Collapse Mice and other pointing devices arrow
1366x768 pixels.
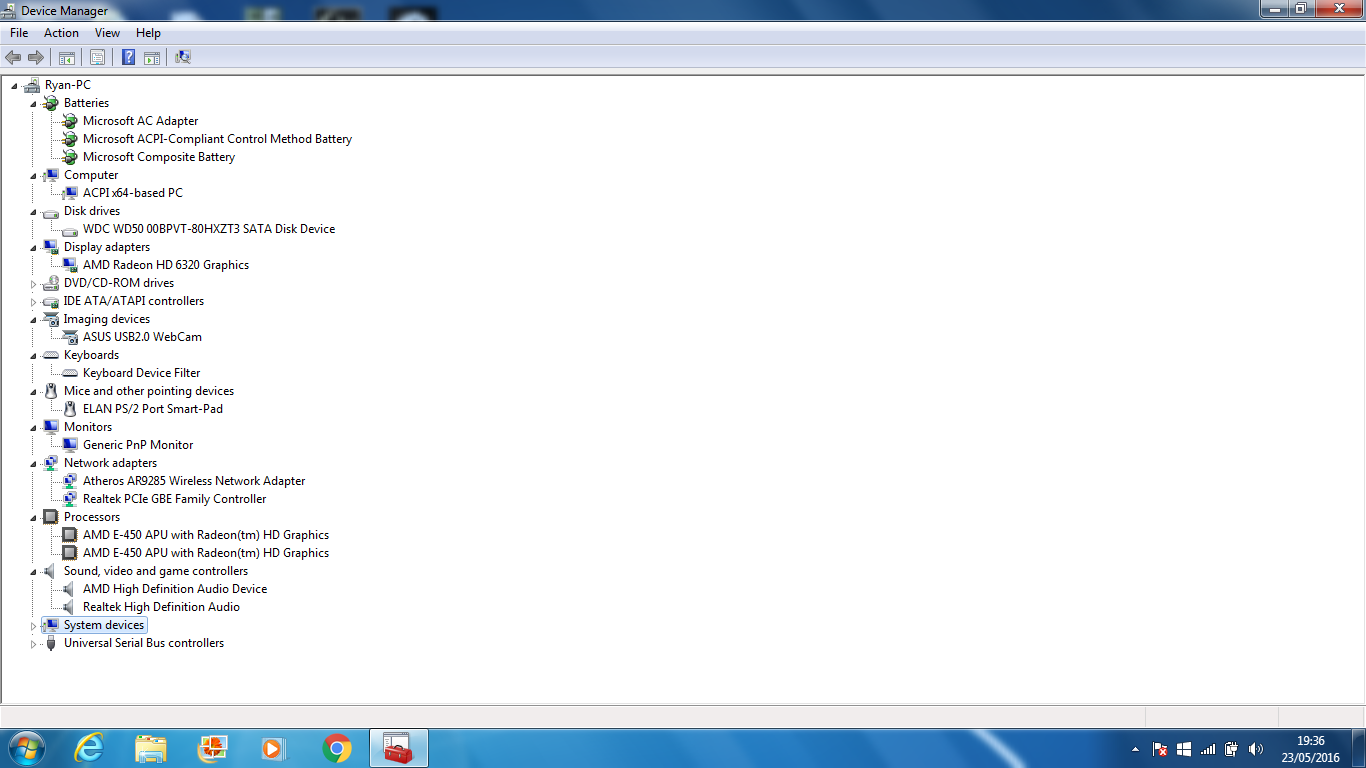coord(33,392)
